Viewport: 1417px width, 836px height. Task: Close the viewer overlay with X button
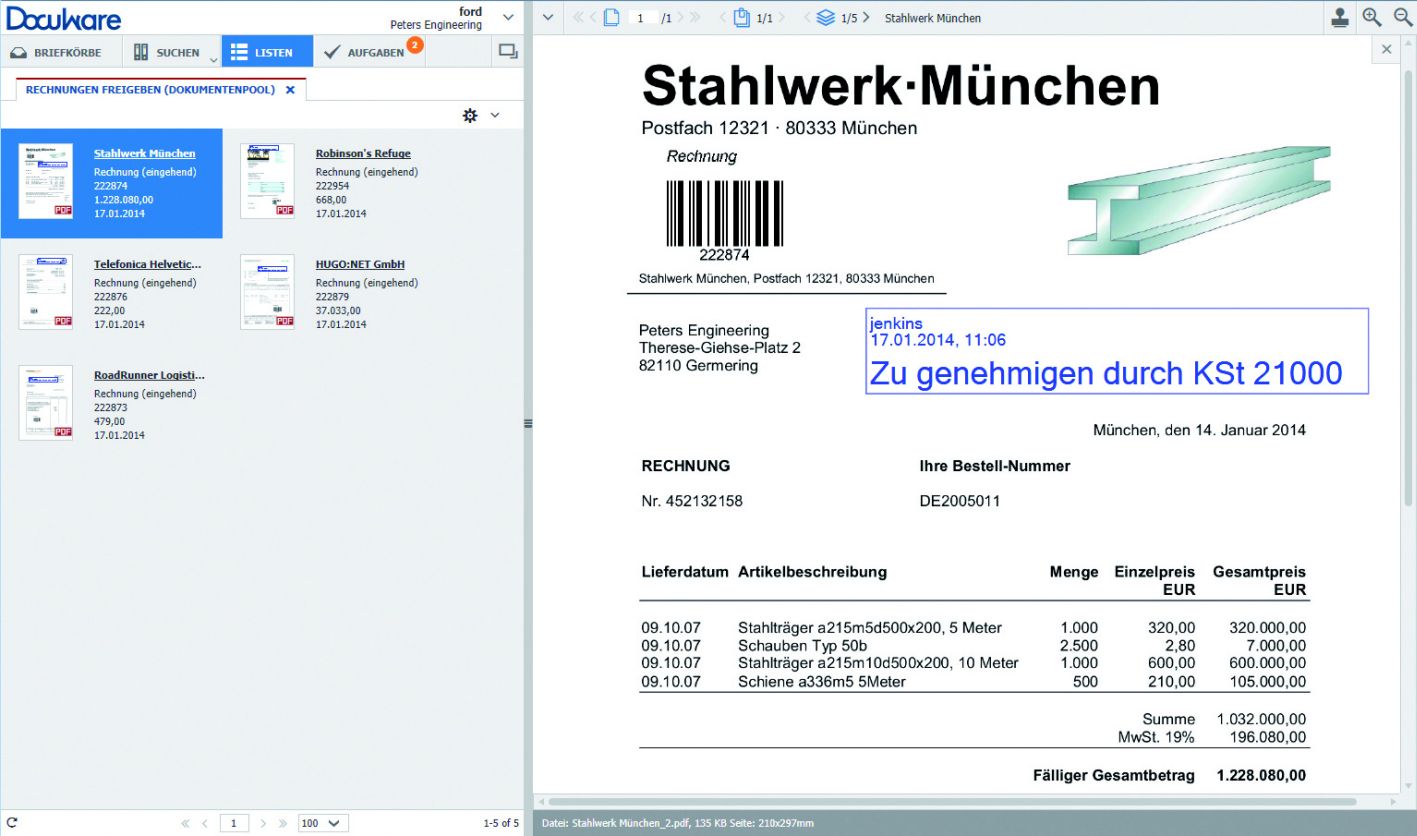1386,49
